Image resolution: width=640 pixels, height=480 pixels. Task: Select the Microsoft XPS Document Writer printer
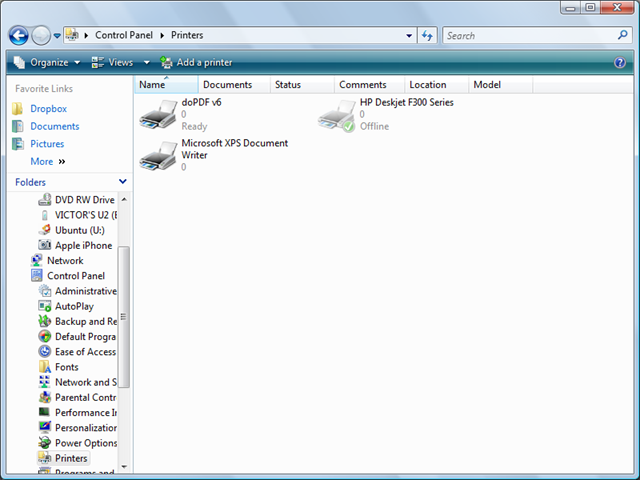tap(214, 155)
